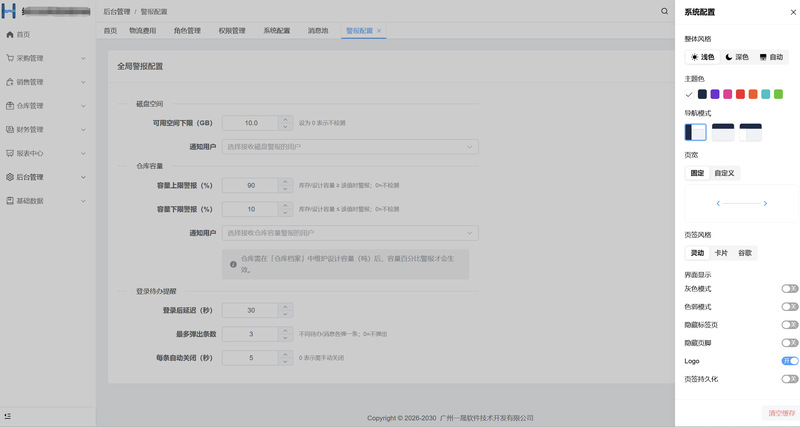Select 灵动 tab style
Screen dimensions: 800x427
pyautogui.click(x=697, y=253)
